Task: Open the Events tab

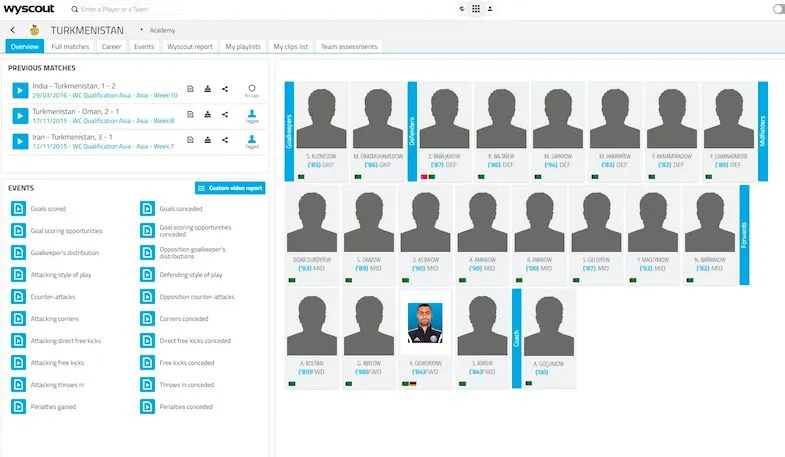Action: click(x=144, y=47)
